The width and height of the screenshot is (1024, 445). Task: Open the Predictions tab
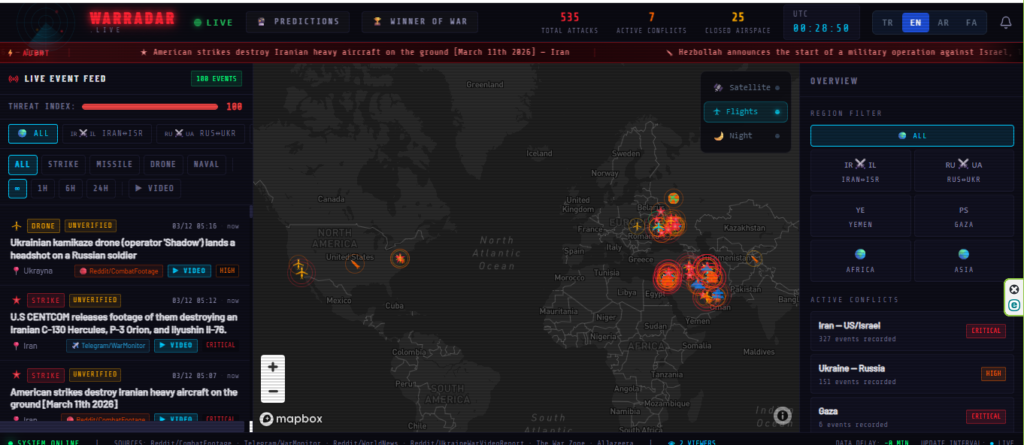298,22
